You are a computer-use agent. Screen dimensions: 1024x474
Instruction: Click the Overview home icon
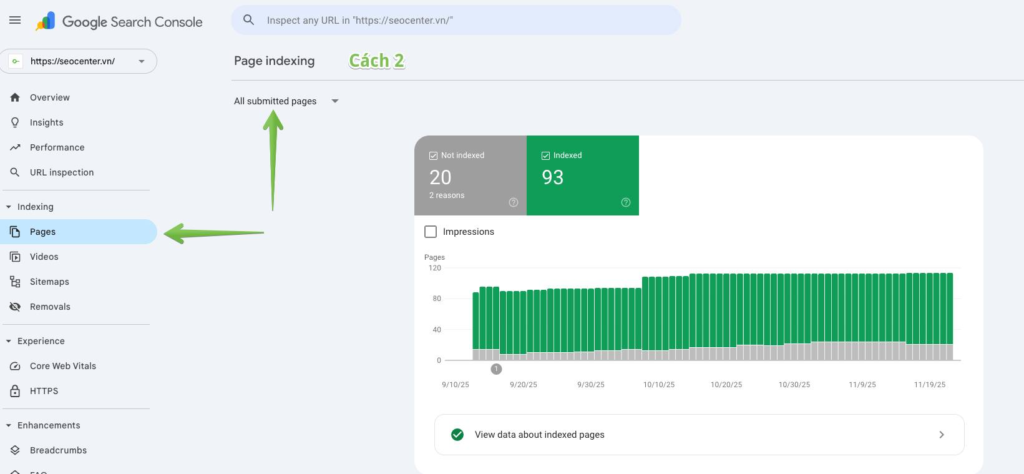click(x=14, y=97)
